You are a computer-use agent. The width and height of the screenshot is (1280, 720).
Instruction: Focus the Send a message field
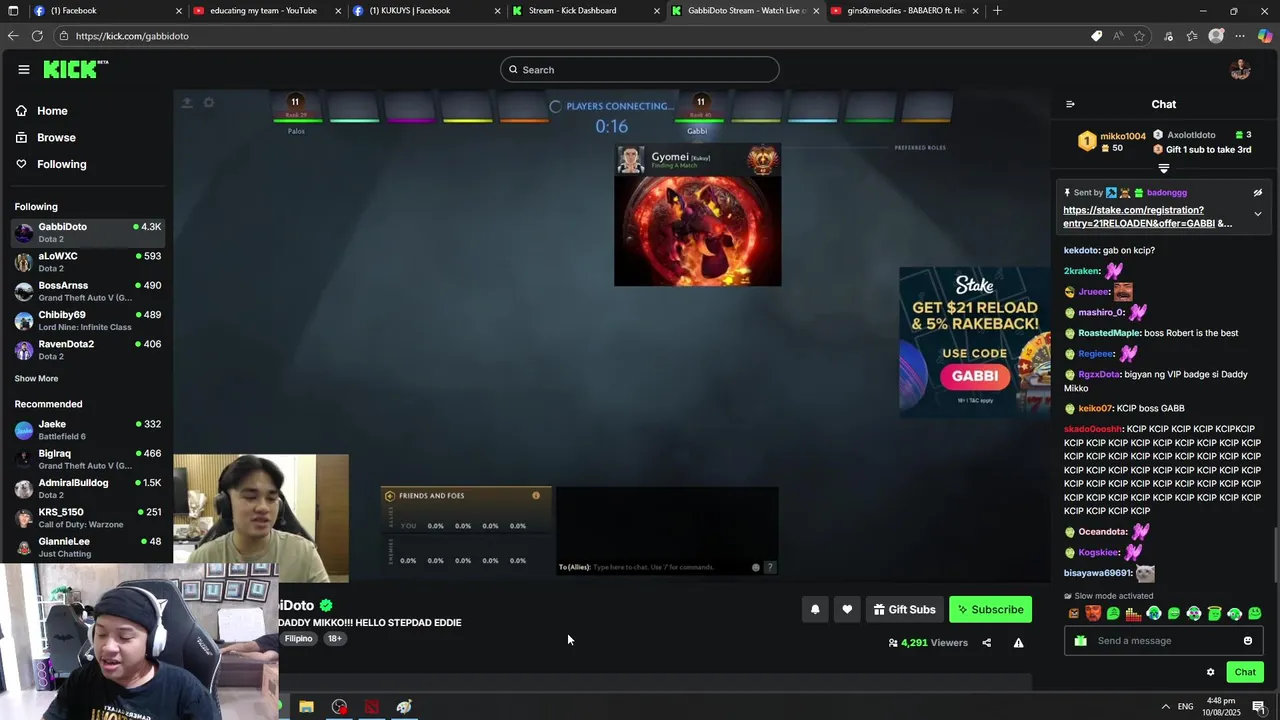(1165, 641)
